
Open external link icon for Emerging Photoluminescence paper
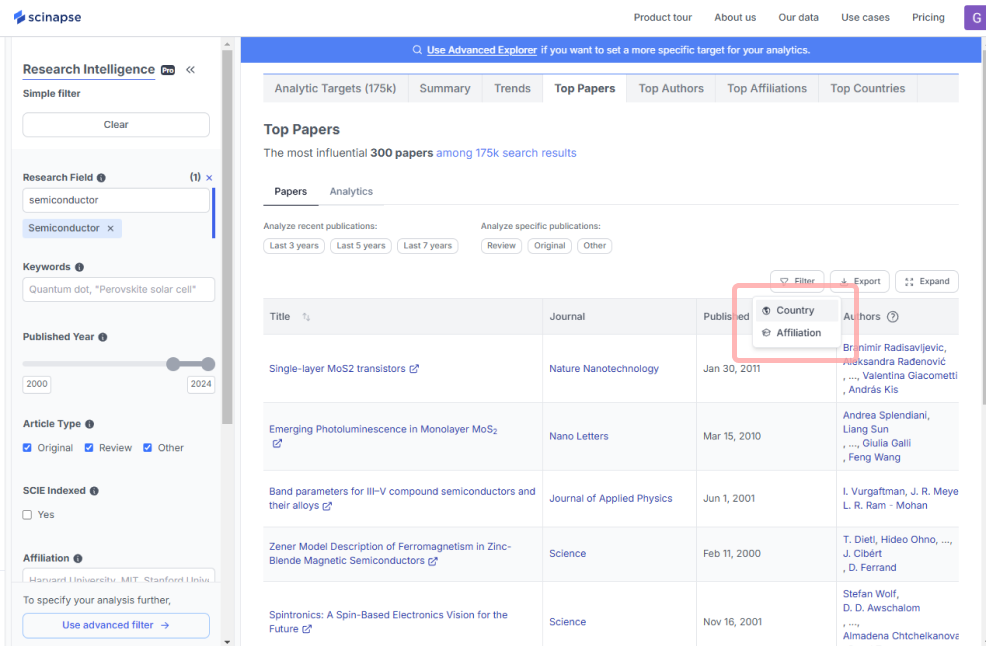pos(277,443)
